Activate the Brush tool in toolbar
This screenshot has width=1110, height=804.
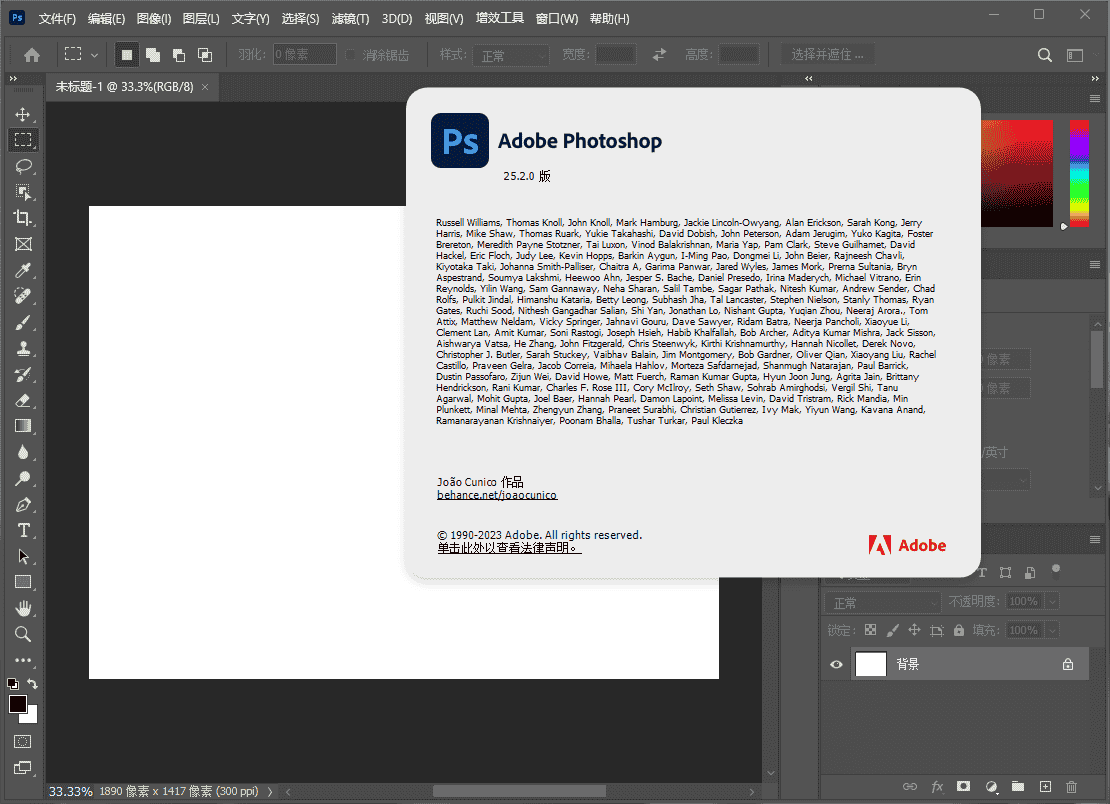pos(23,322)
